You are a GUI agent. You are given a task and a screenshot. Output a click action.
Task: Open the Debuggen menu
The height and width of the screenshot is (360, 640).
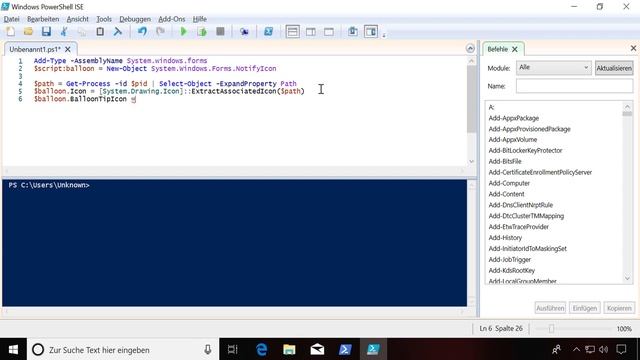point(135,19)
